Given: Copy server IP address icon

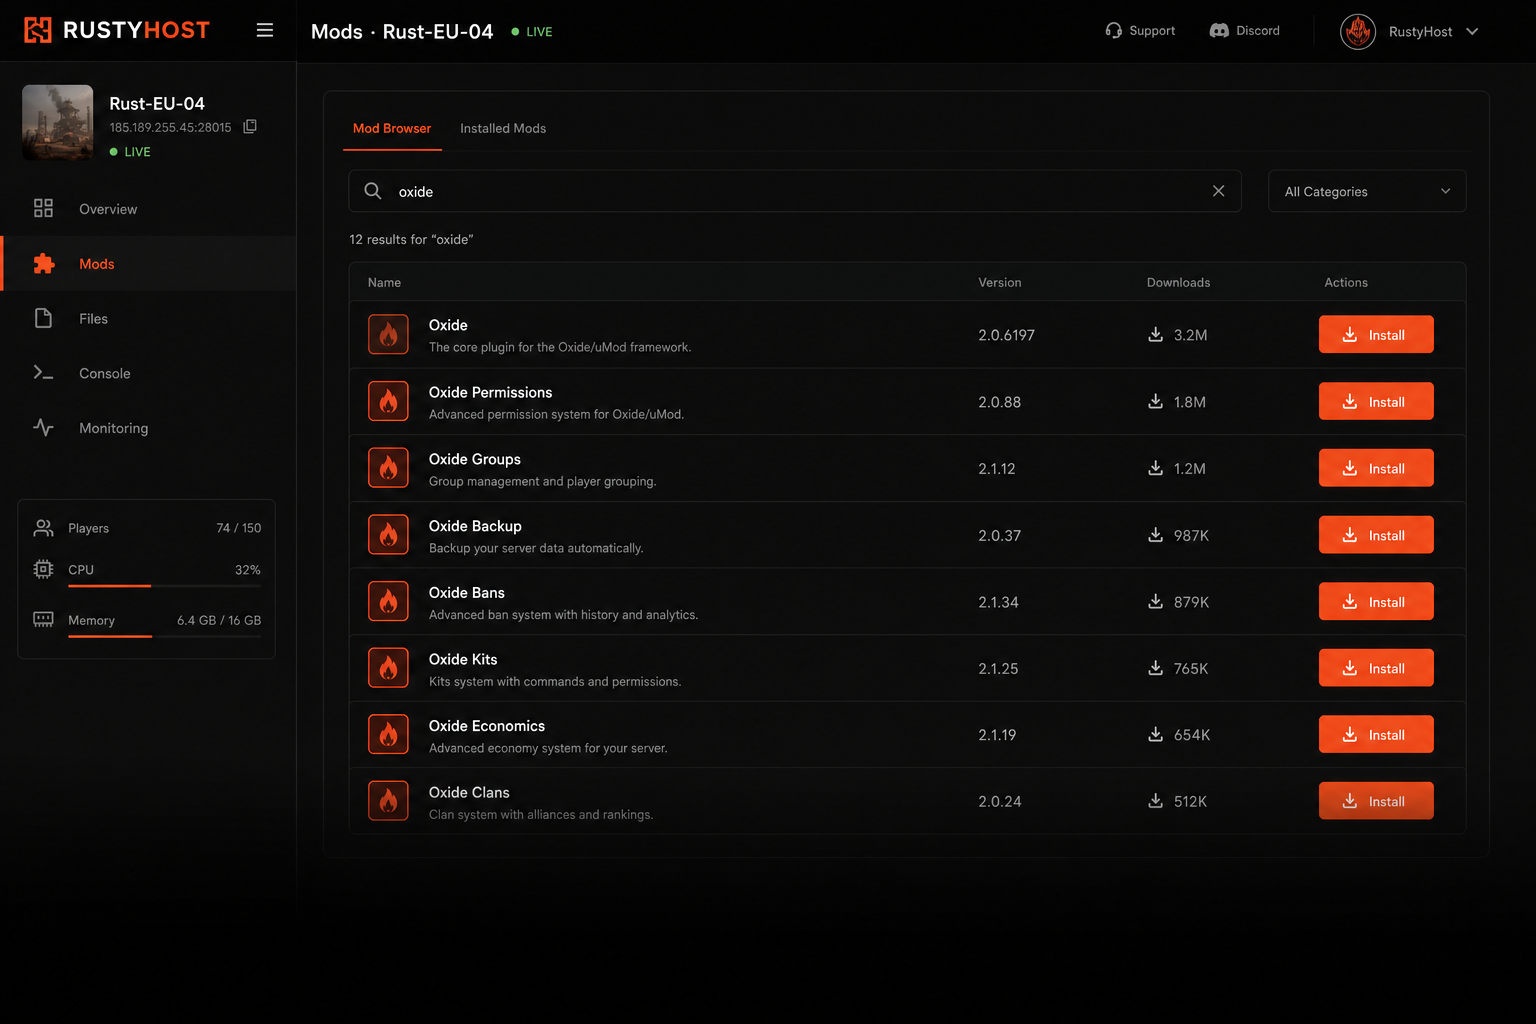Looking at the screenshot, I should coord(250,127).
